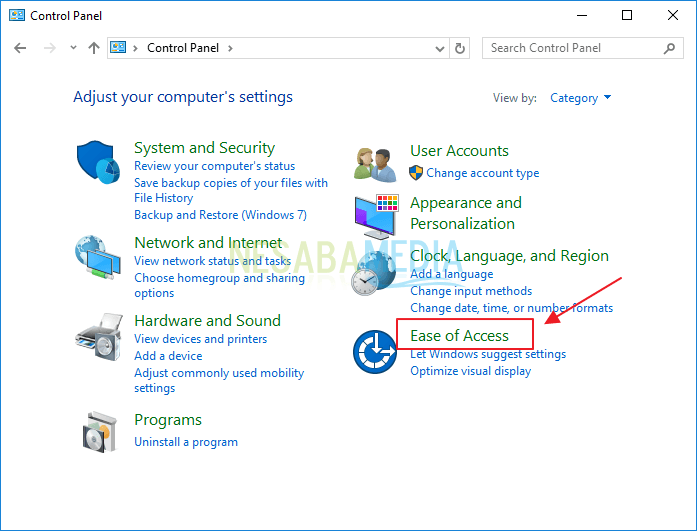Click the Network and Internet globe icon
697x531 pixels.
point(98,257)
